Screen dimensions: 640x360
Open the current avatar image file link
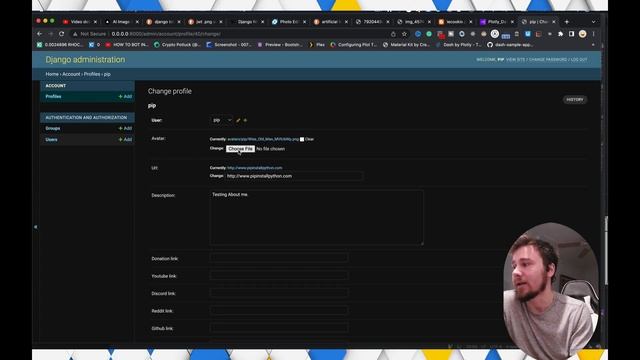click(263, 139)
